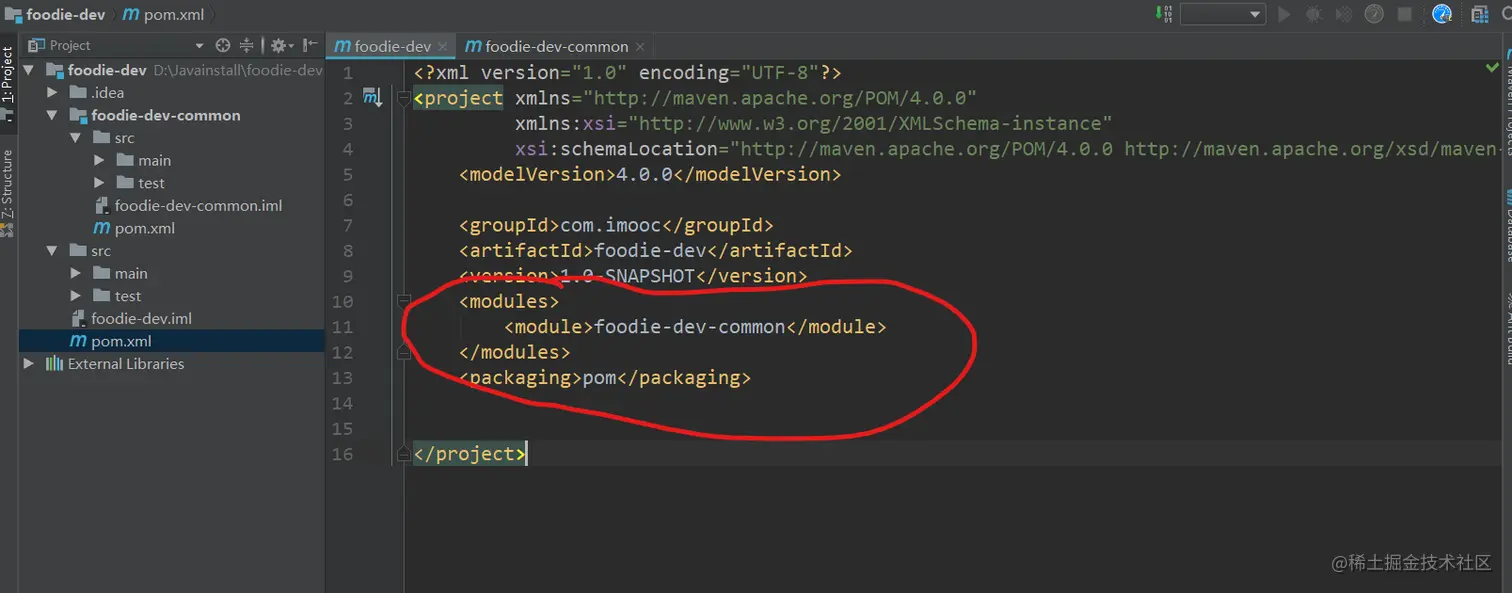
Task: Click the Debug bug icon
Action: (x=1314, y=14)
